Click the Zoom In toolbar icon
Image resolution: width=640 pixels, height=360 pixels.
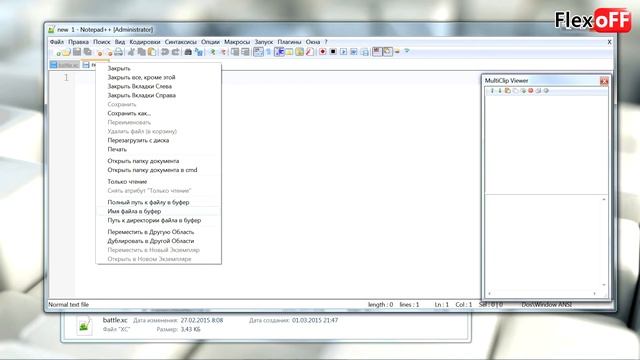213,52
